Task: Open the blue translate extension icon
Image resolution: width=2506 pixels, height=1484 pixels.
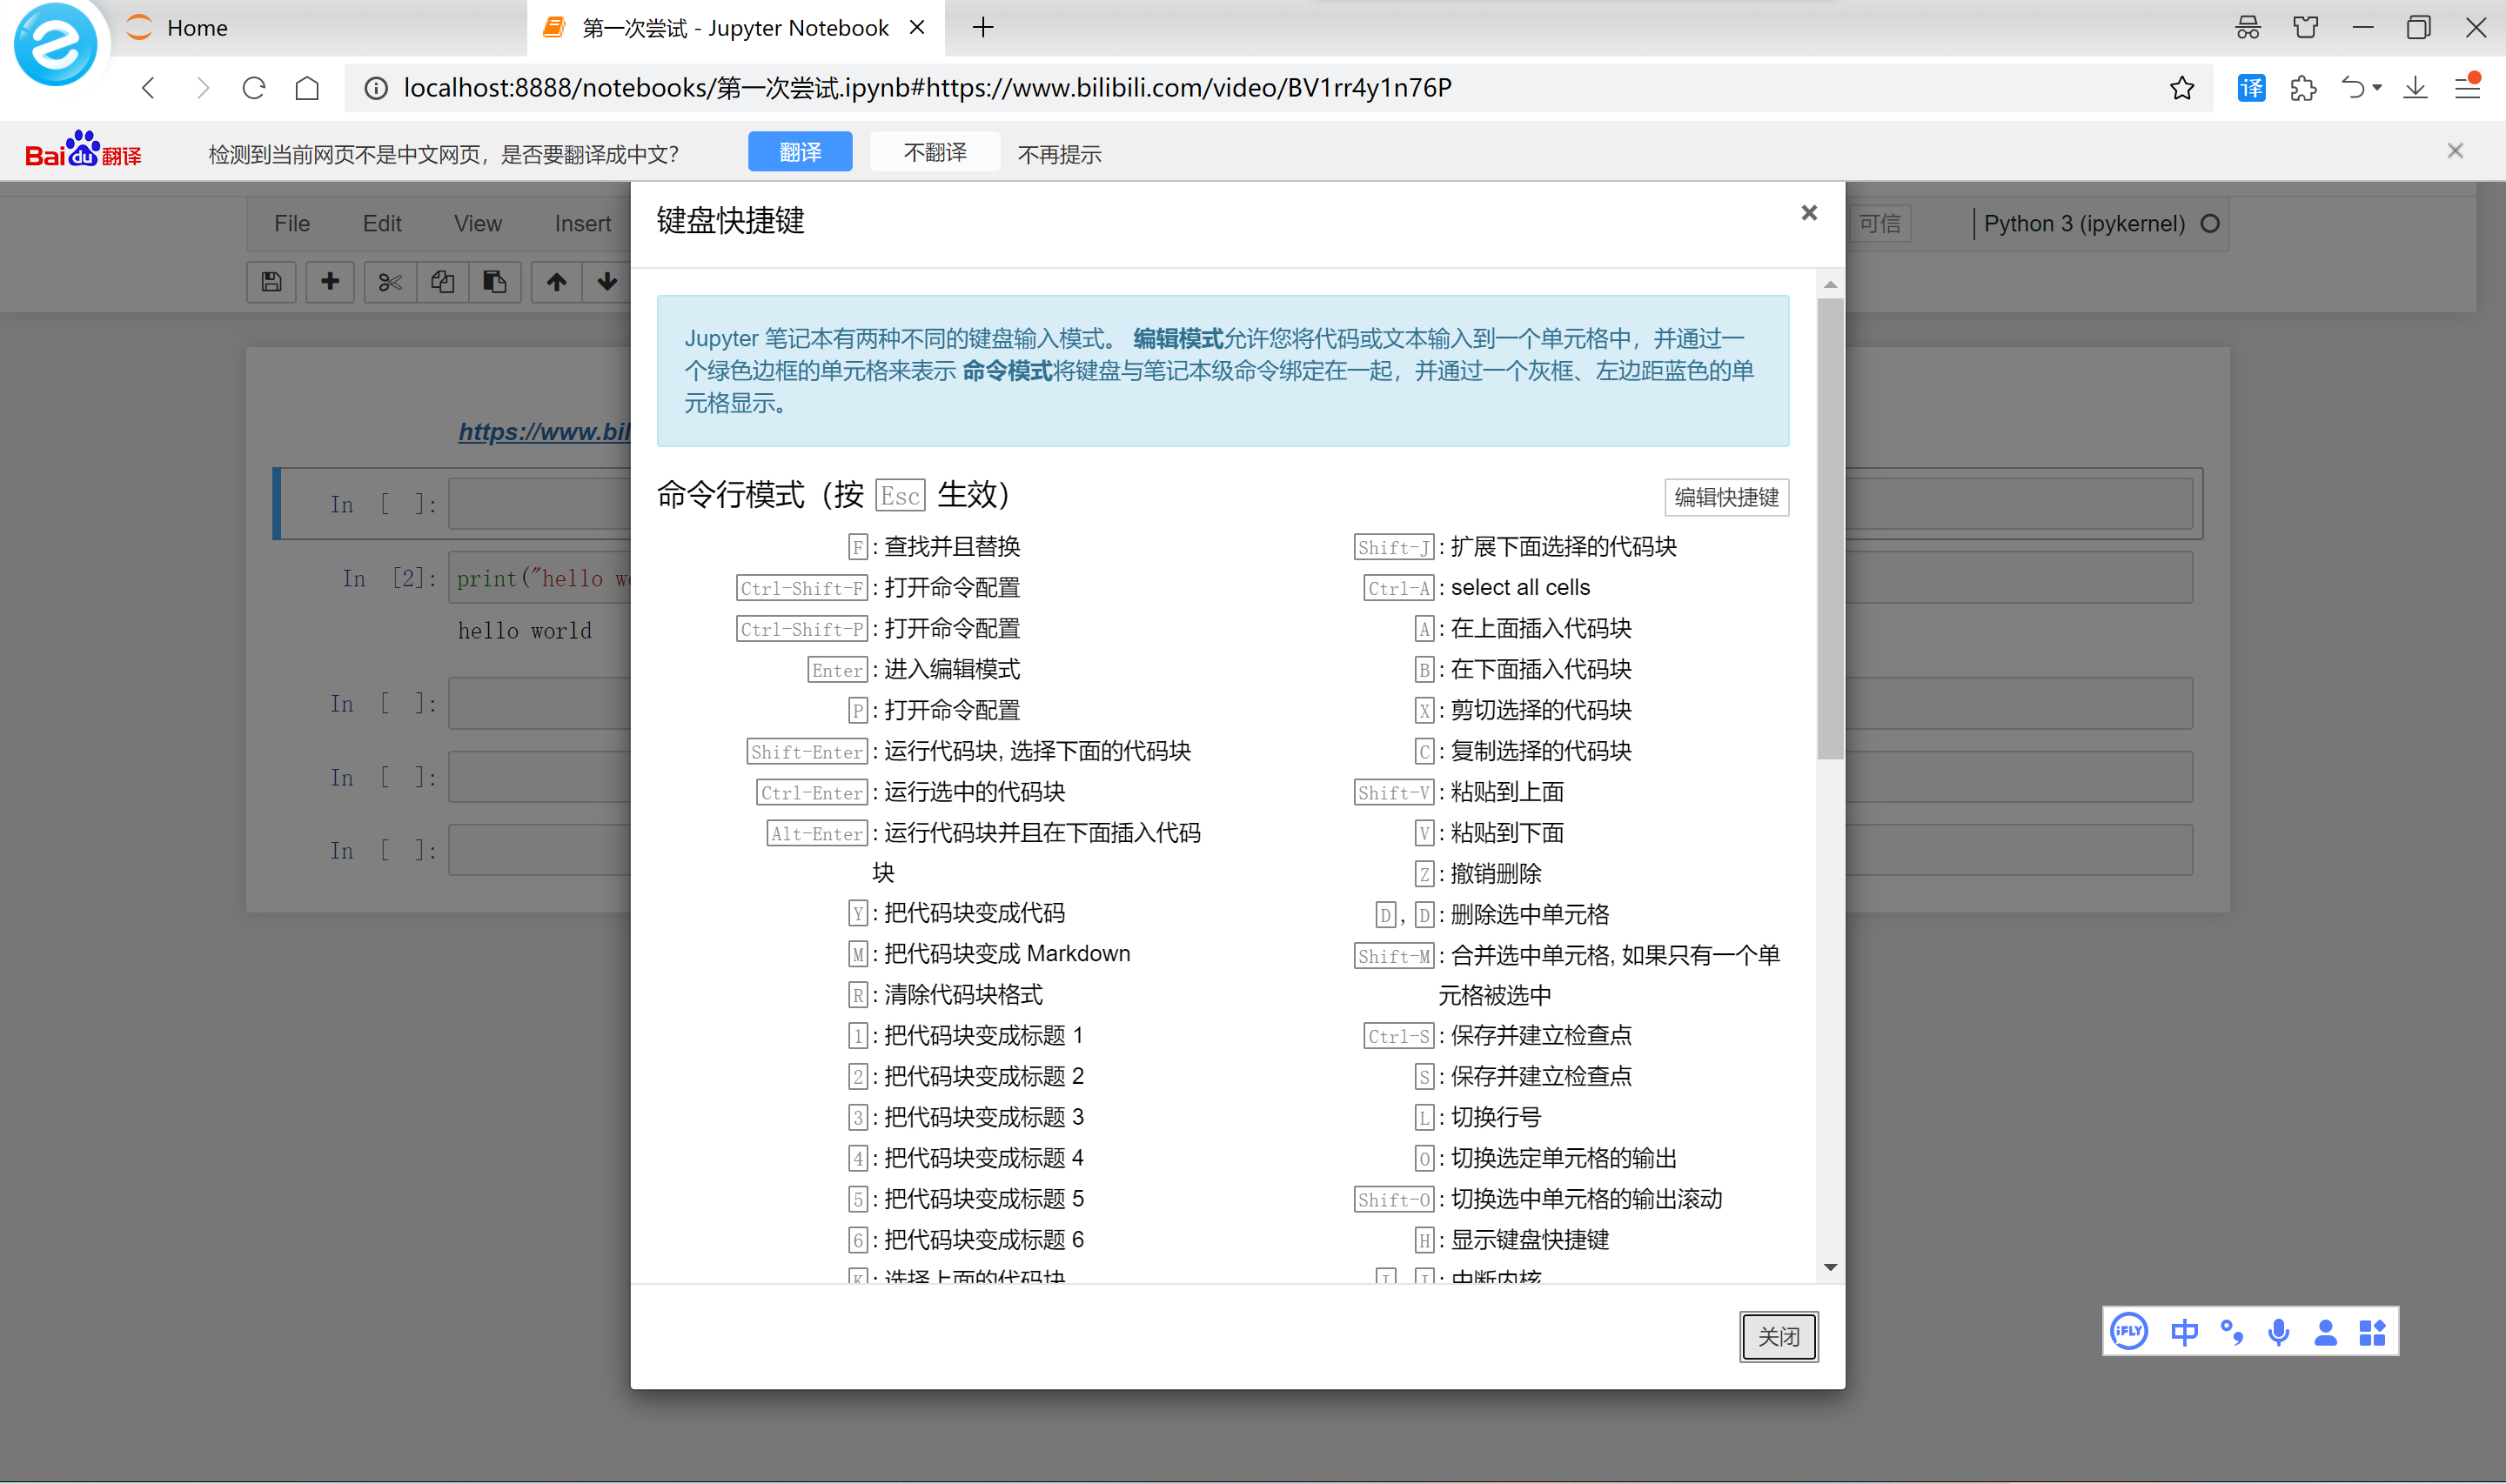Action: [x=2251, y=88]
